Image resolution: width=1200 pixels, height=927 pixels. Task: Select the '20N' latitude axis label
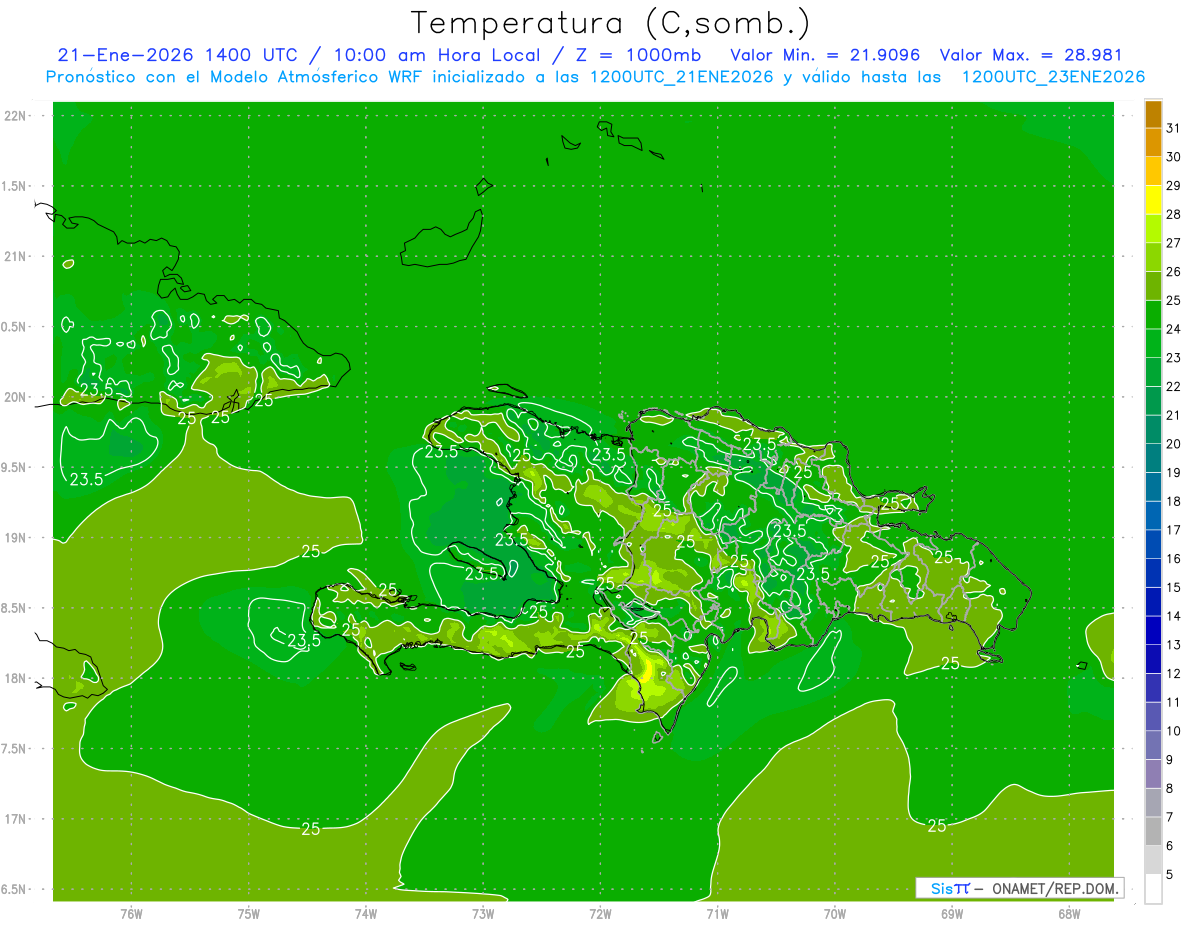point(15,397)
